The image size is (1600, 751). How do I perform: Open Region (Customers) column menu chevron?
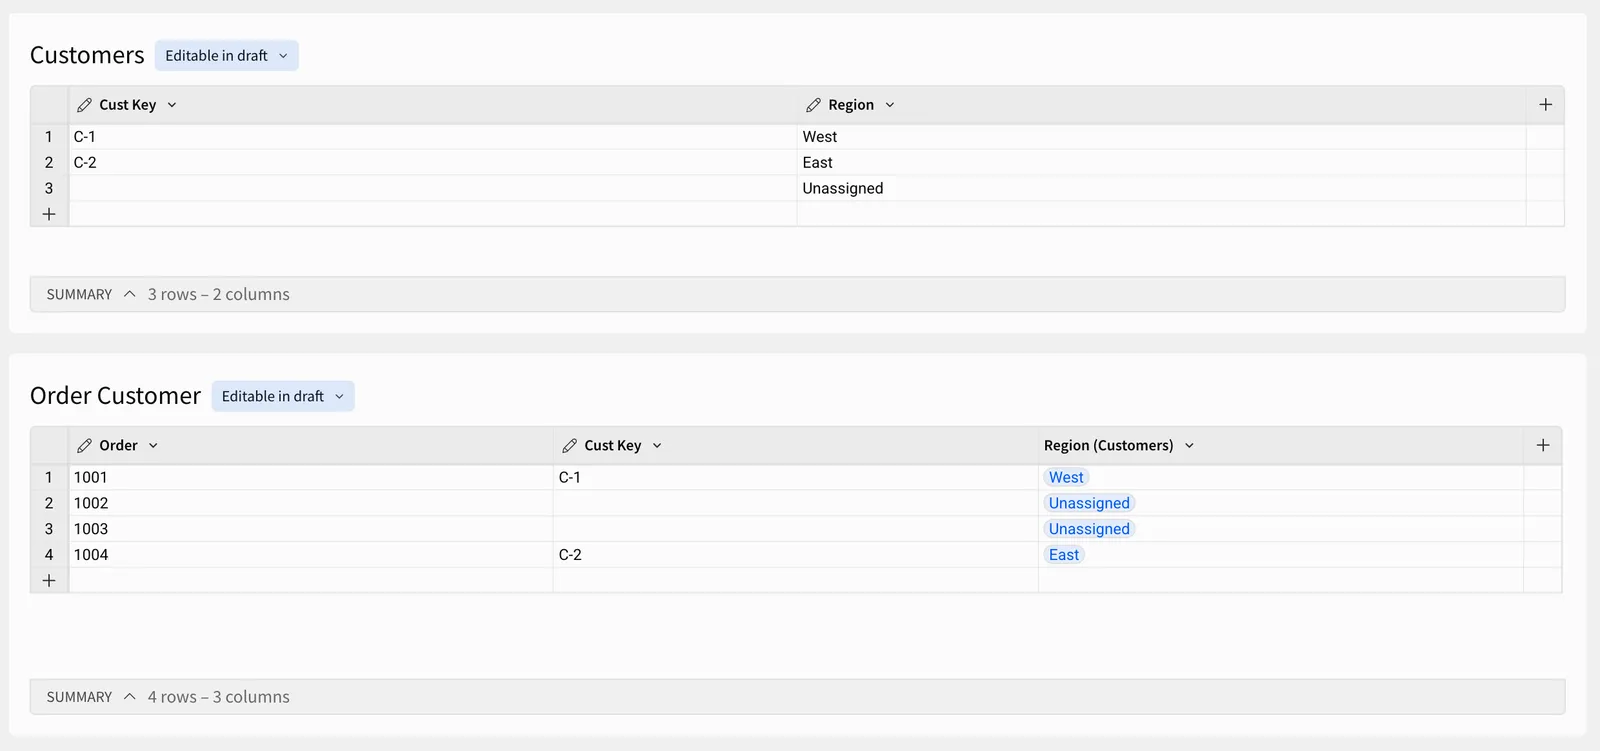coord(1189,446)
